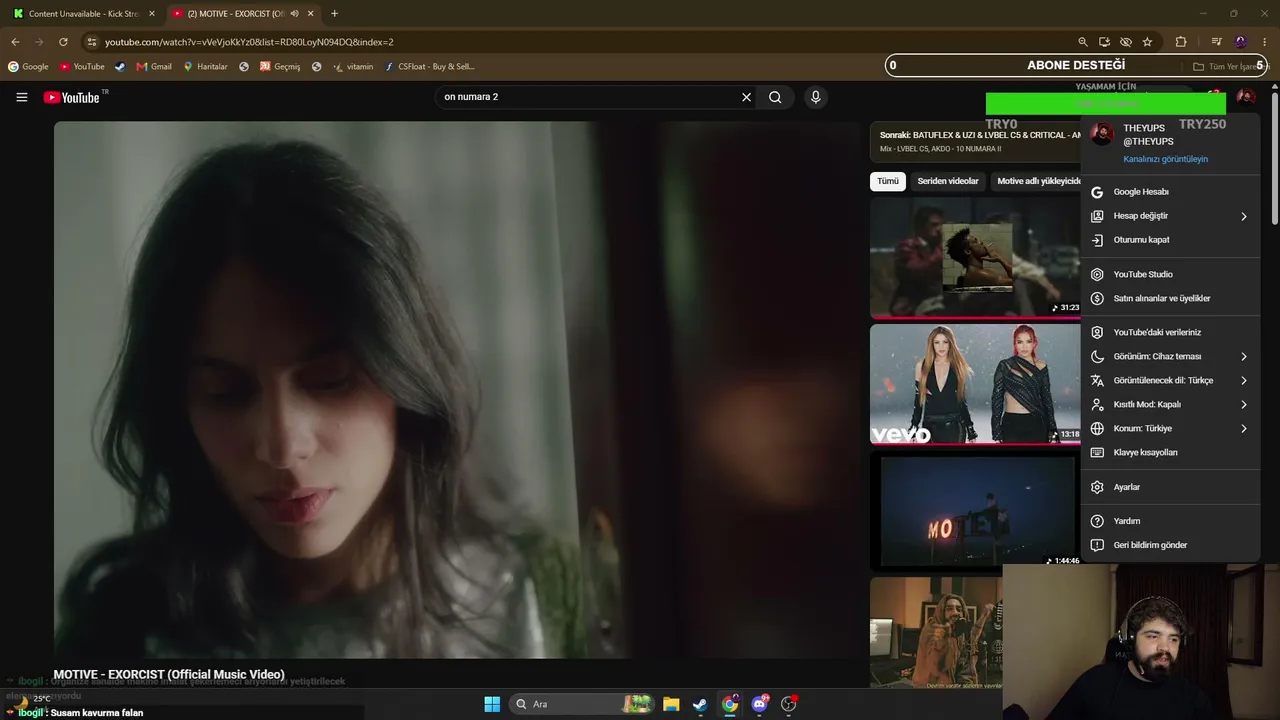This screenshot has width=1280, height=720.
Task: Click the taskbar Ara search box
Action: tap(582, 704)
